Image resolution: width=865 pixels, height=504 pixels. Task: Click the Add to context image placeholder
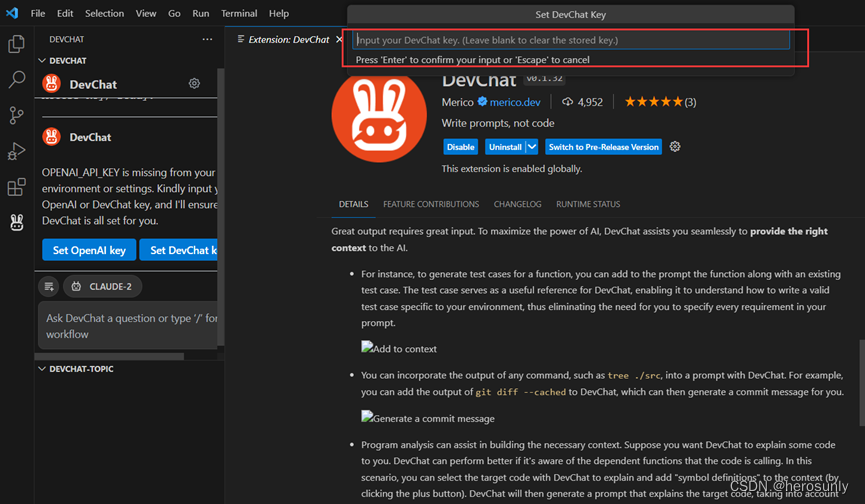[399, 348]
